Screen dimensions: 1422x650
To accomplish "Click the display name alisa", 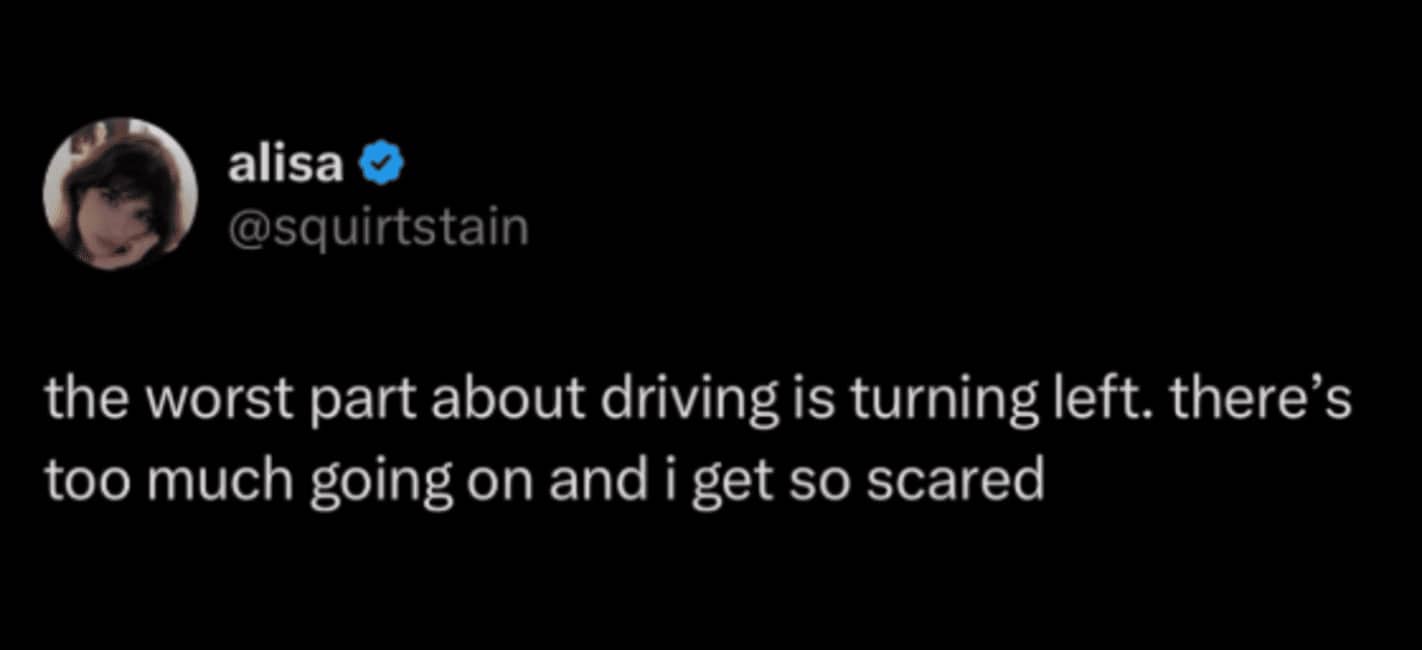I will point(286,165).
